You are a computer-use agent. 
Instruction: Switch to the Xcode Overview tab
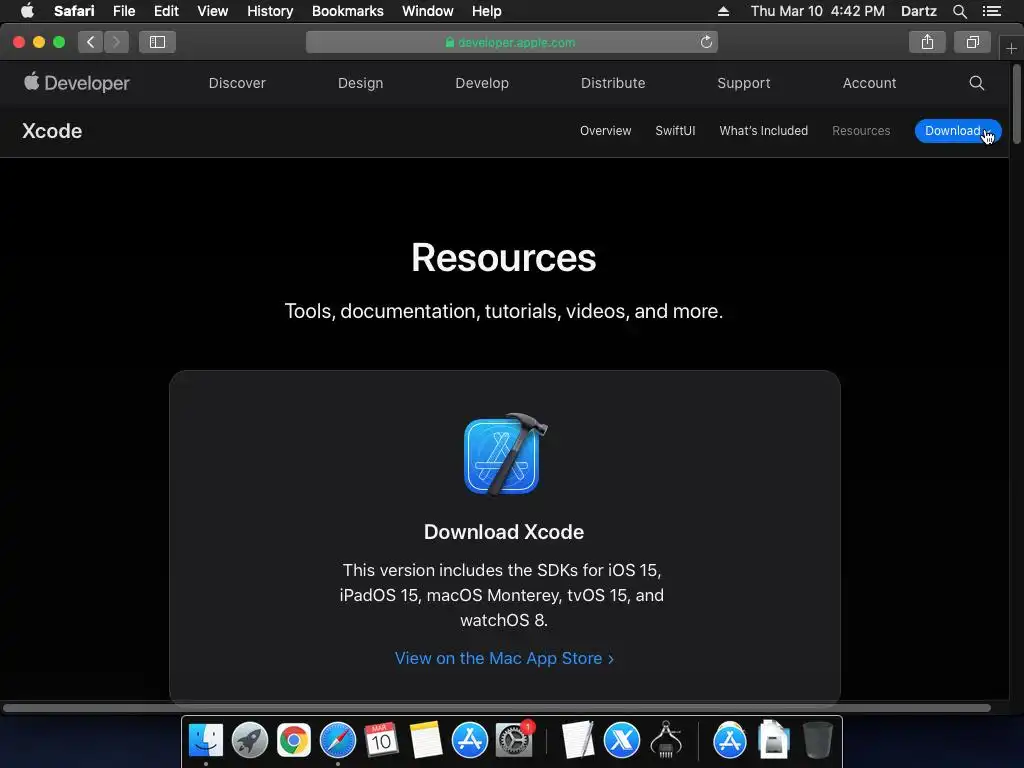(x=605, y=131)
